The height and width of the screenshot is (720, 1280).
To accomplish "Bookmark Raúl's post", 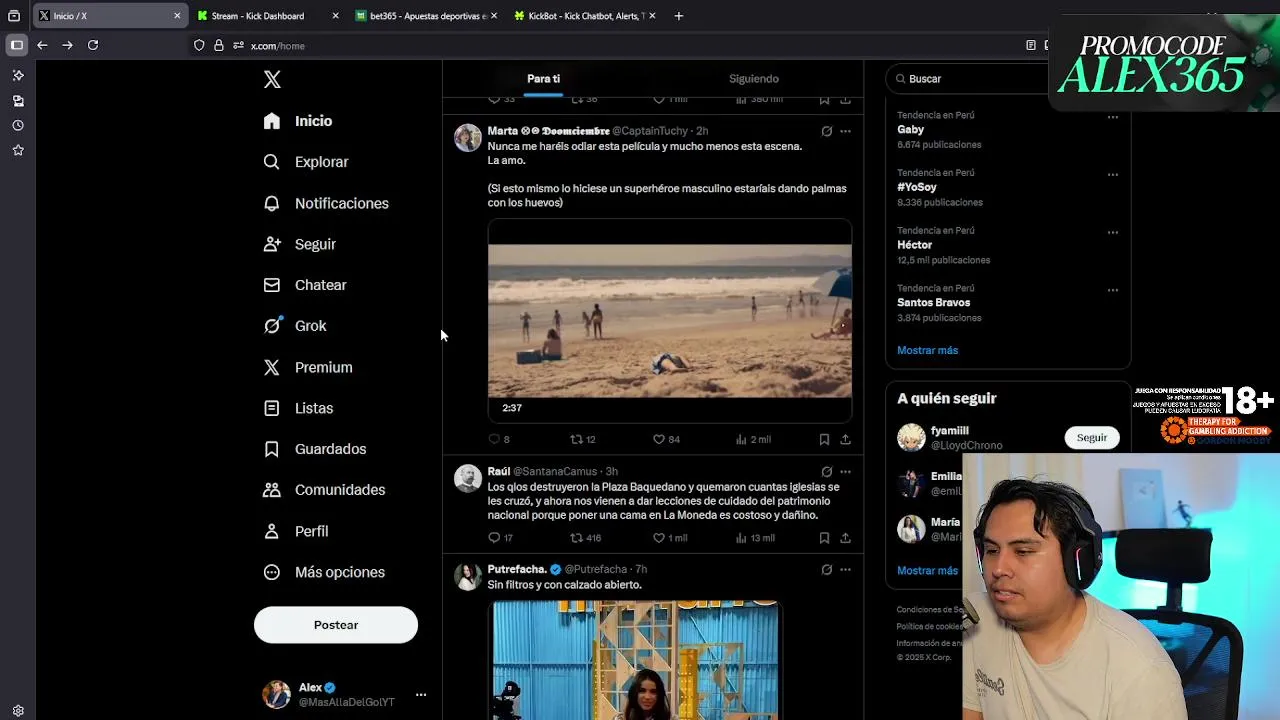I will (x=824, y=538).
